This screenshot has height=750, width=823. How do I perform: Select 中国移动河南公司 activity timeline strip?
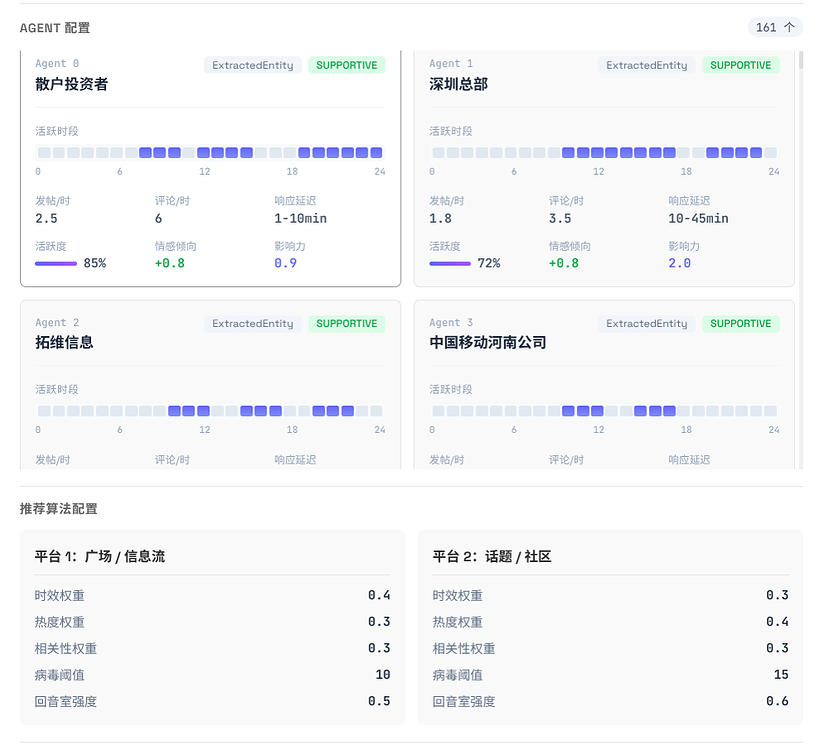tap(604, 411)
